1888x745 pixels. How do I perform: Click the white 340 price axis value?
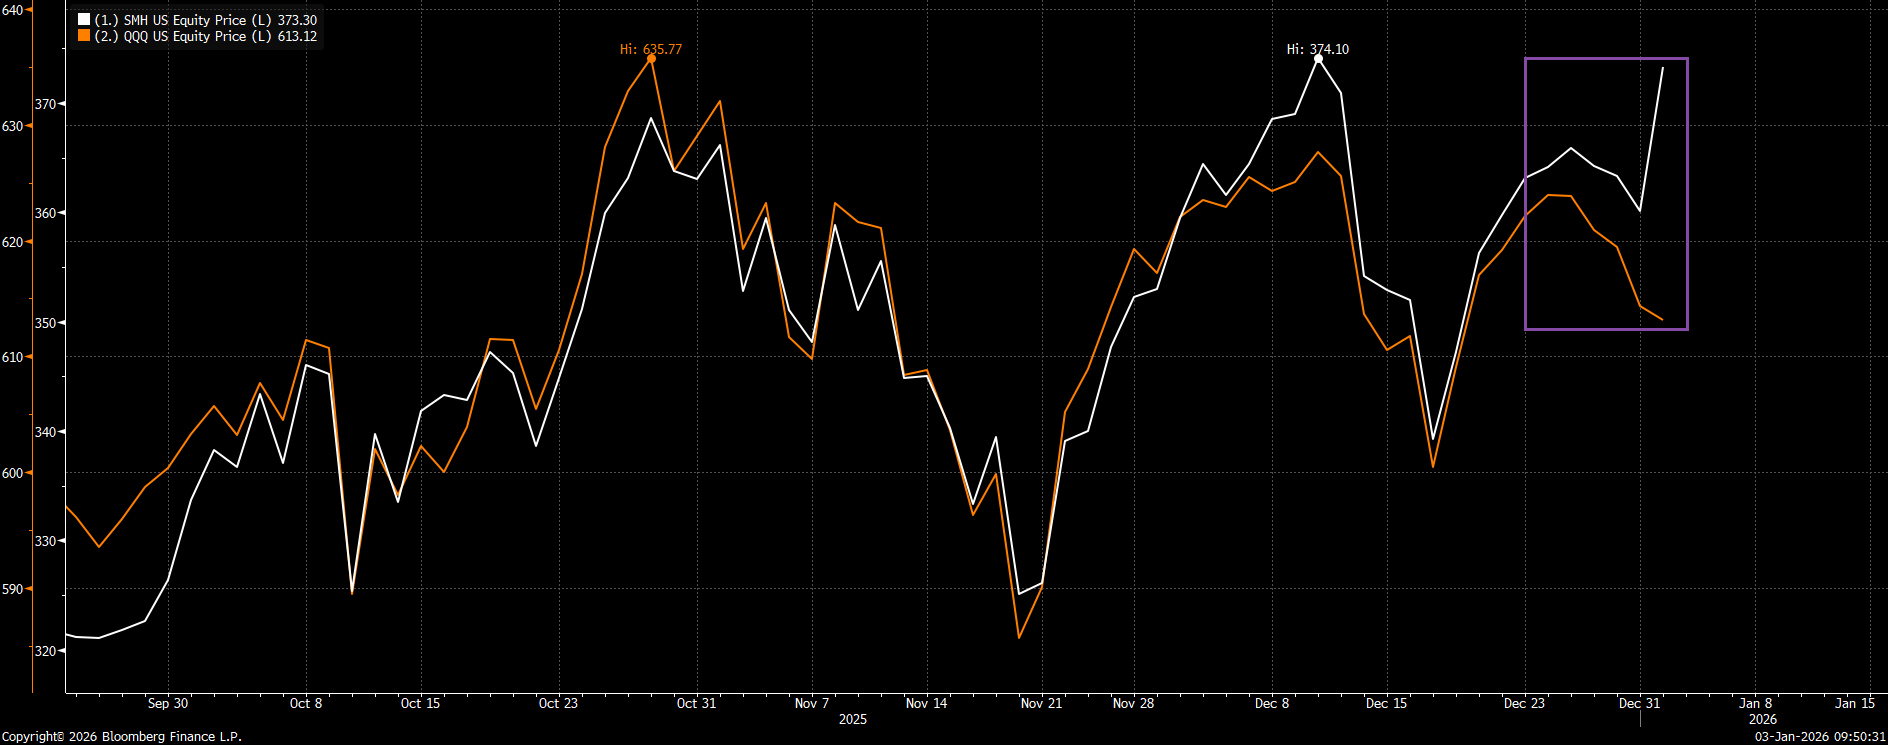(46, 432)
